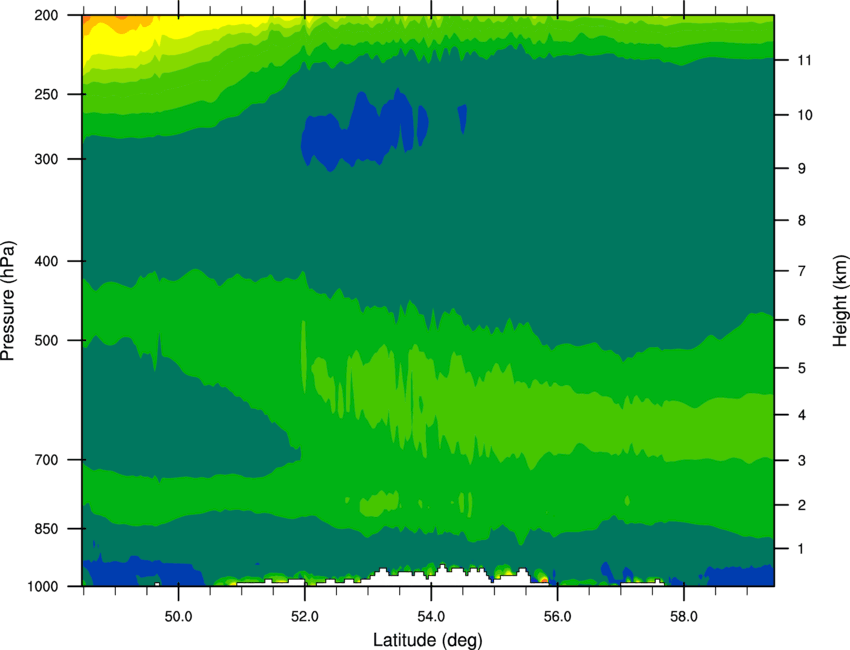The height and width of the screenshot is (650, 850).
Task: Click the 52.0 latitude tick label
Action: [305, 616]
